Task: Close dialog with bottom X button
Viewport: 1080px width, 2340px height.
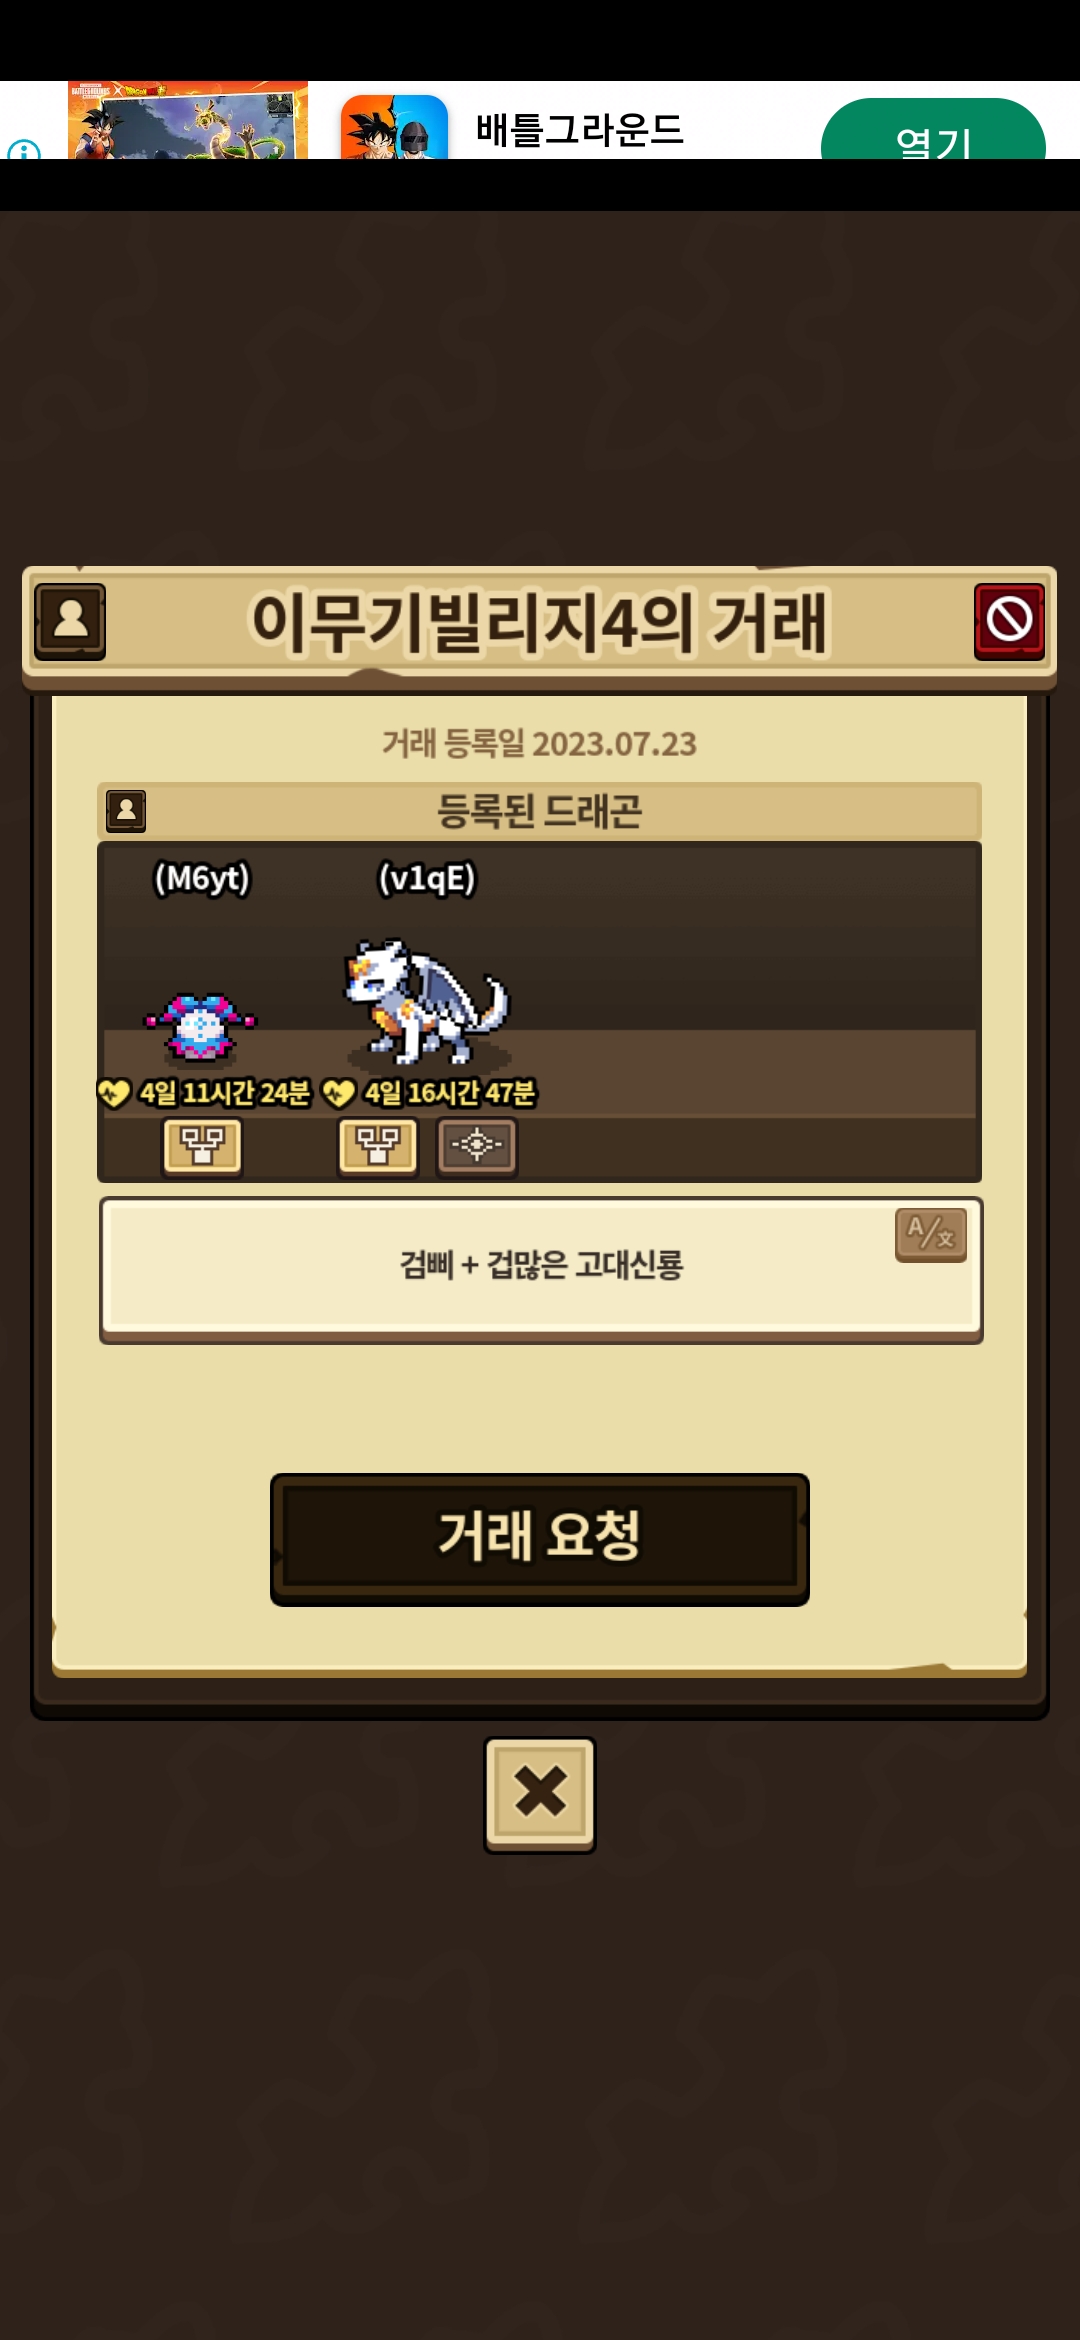Action: click(540, 1794)
